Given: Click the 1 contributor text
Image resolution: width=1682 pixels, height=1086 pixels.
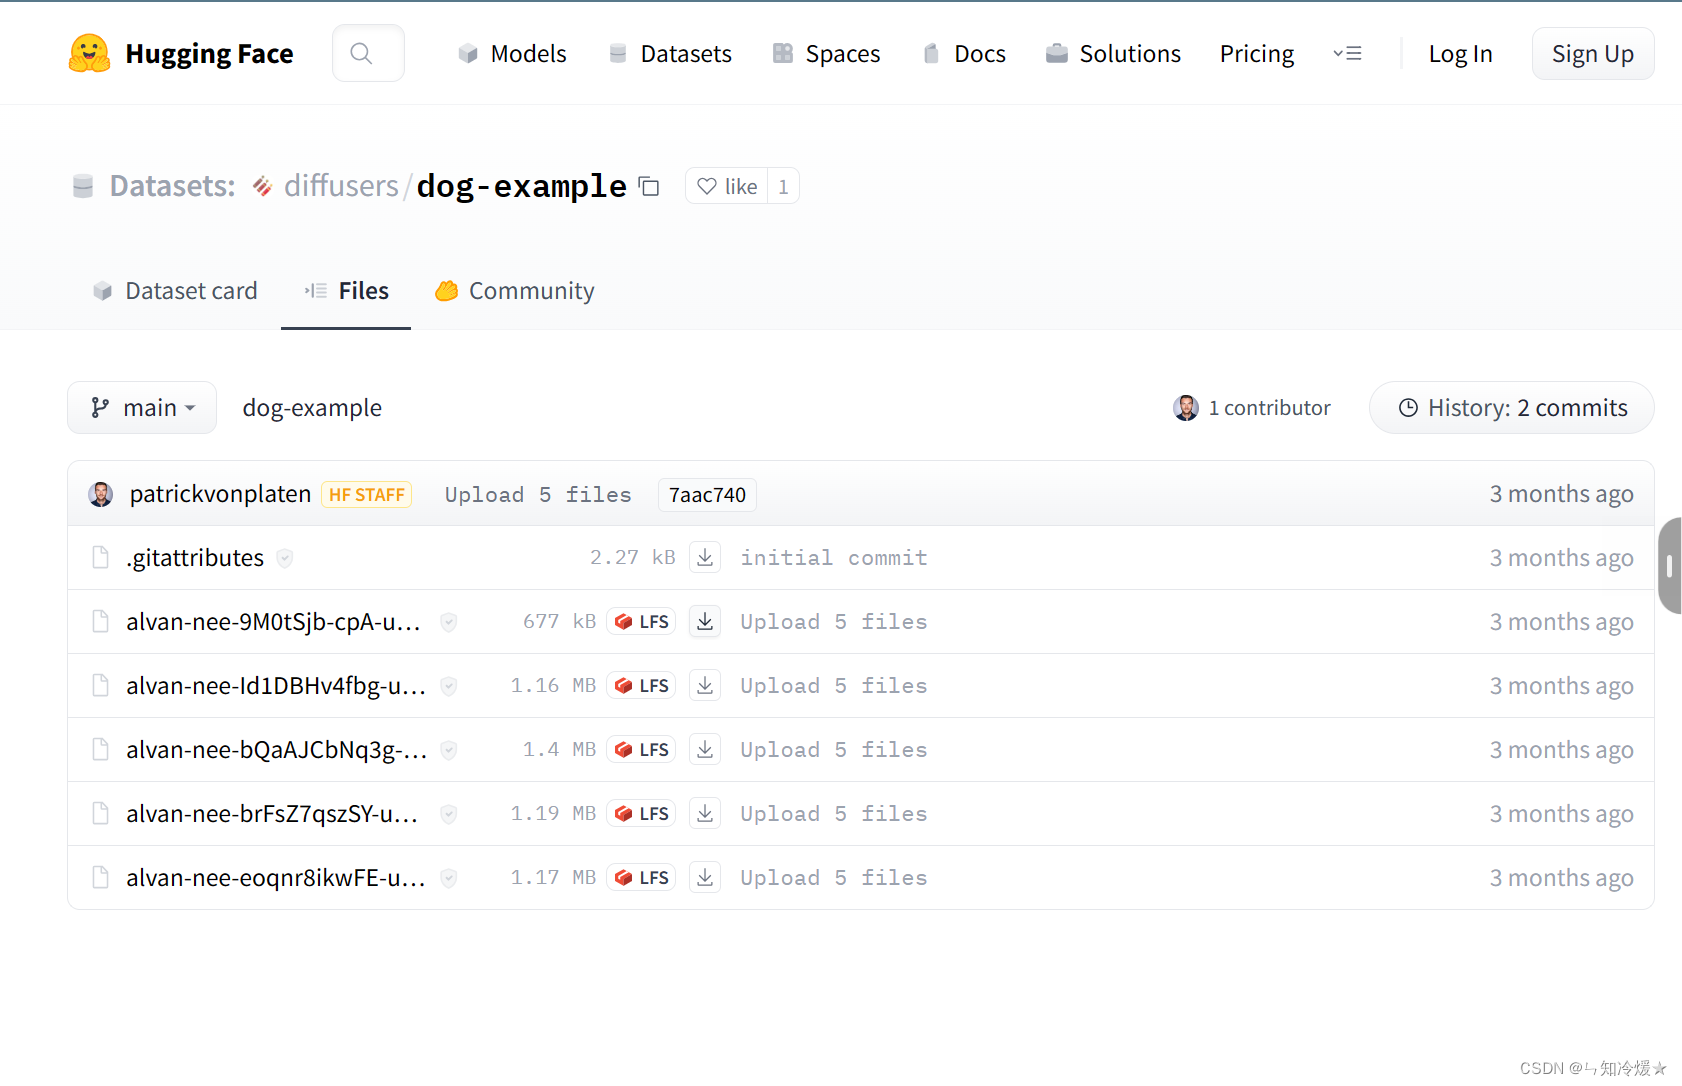Looking at the screenshot, I should tap(1269, 407).
